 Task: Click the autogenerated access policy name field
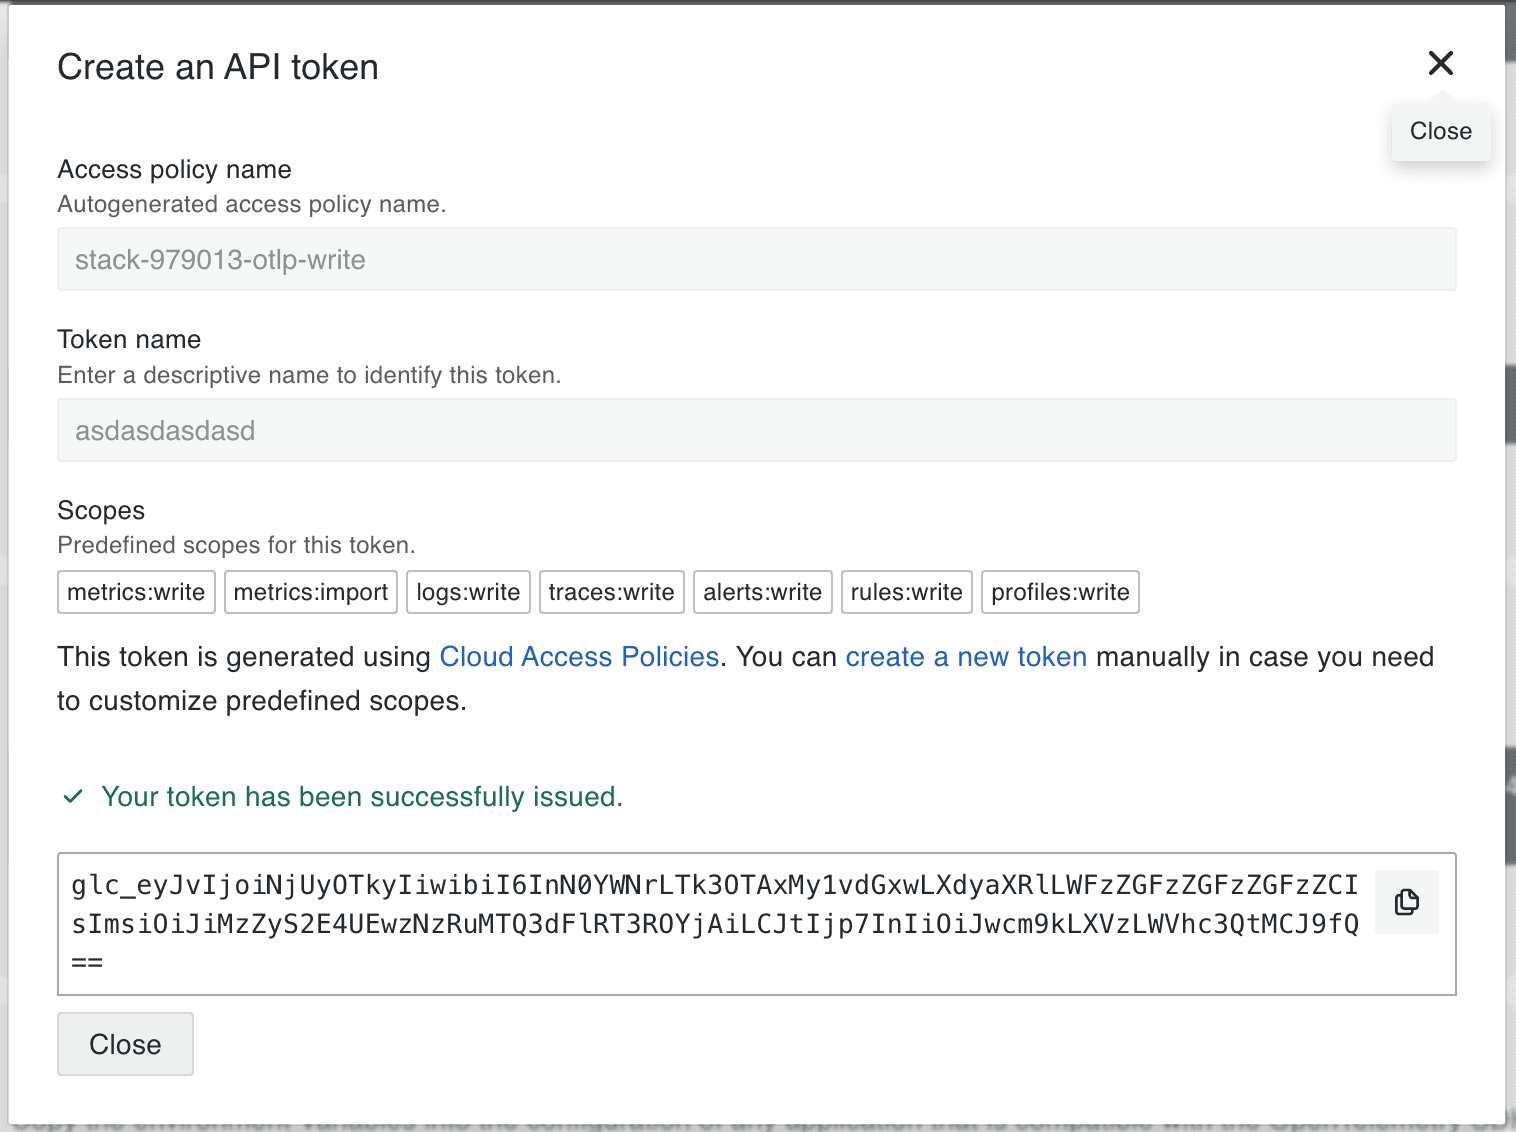coord(756,259)
